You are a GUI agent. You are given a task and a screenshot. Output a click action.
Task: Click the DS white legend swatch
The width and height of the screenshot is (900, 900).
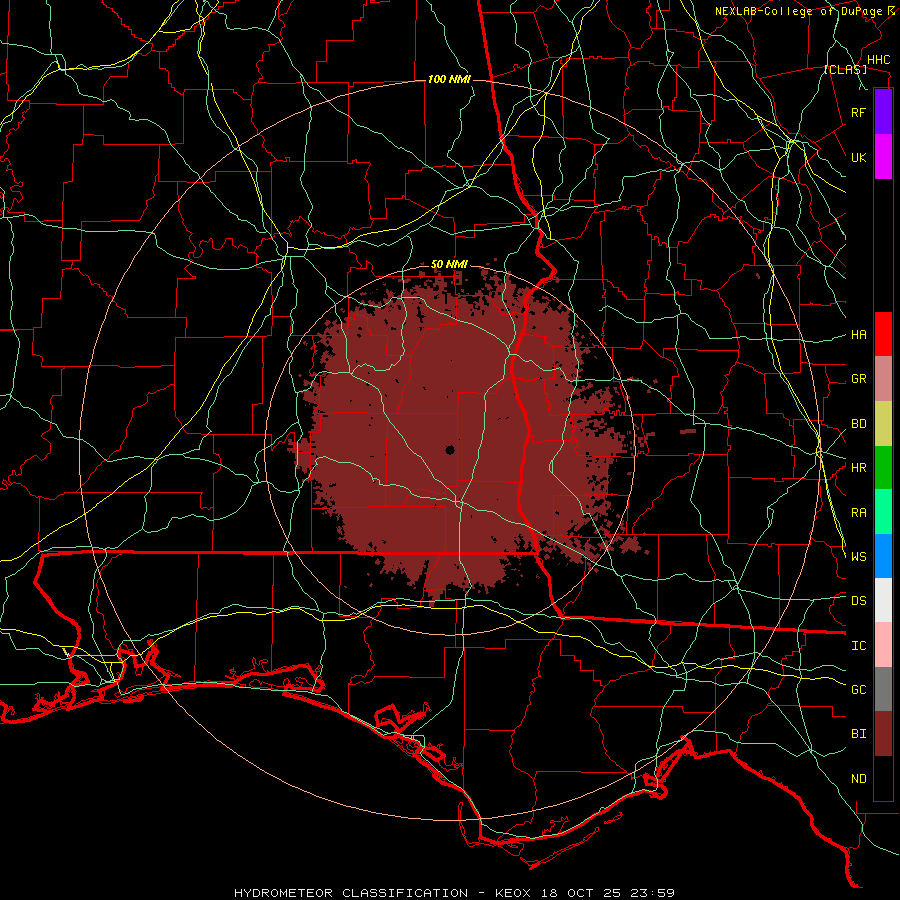[883, 600]
